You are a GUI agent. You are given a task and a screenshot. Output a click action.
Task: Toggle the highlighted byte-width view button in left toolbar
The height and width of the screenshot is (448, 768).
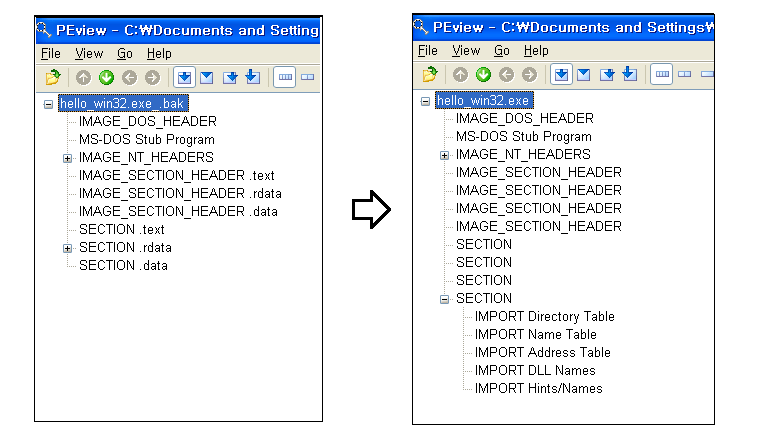tap(284, 77)
